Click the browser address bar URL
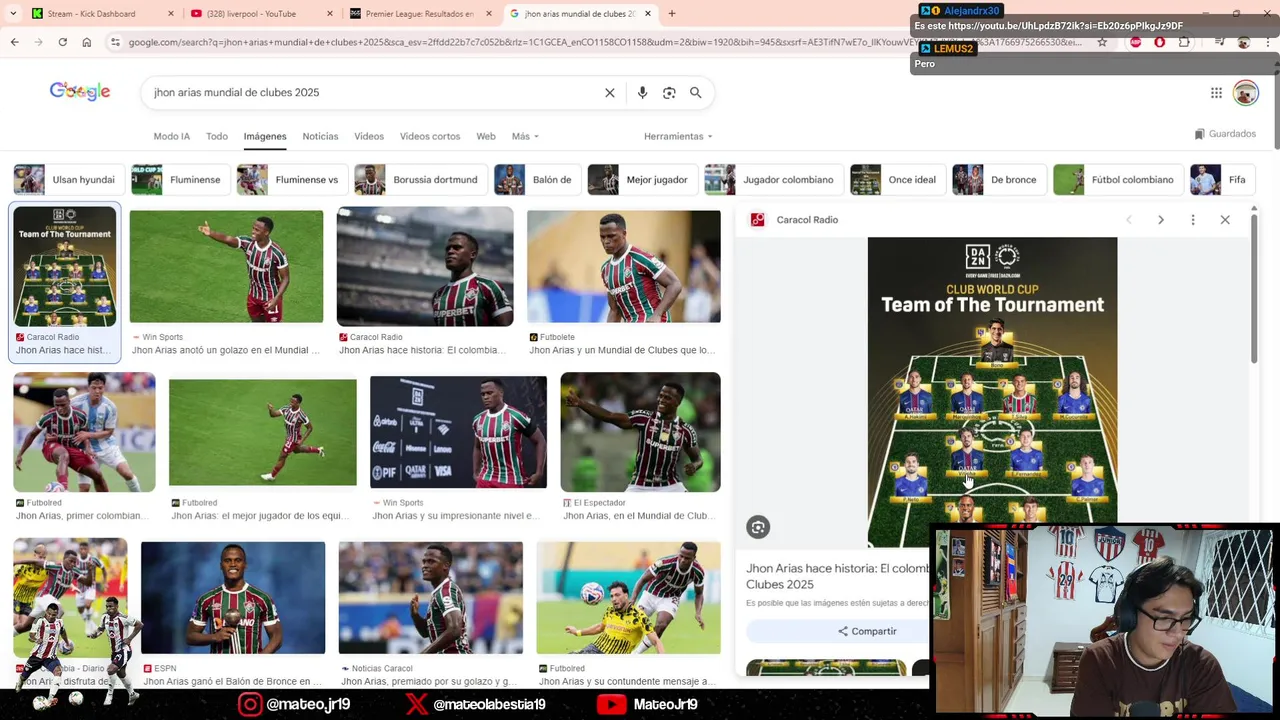The height and width of the screenshot is (720, 1280). [x=605, y=42]
